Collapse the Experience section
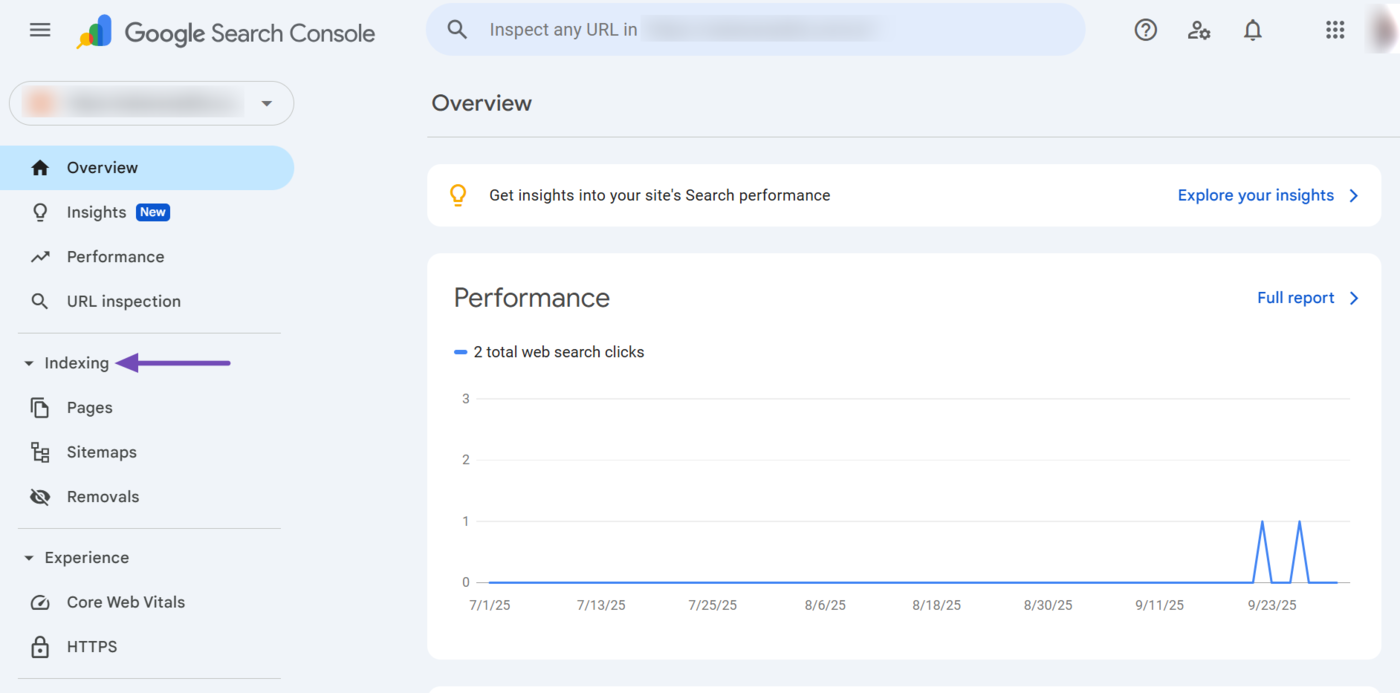This screenshot has height=693, width=1400. point(29,558)
